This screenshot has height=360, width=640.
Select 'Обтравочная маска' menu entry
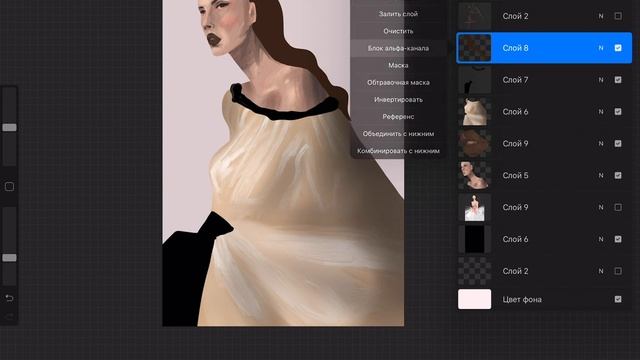pyautogui.click(x=398, y=82)
